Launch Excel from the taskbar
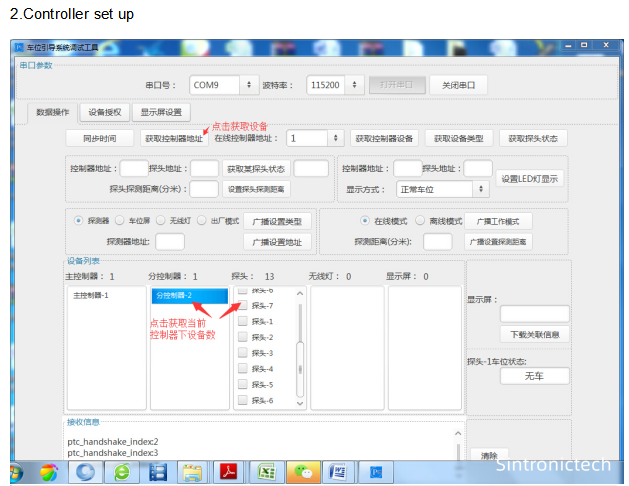The width and height of the screenshot is (629, 486). pos(266,471)
